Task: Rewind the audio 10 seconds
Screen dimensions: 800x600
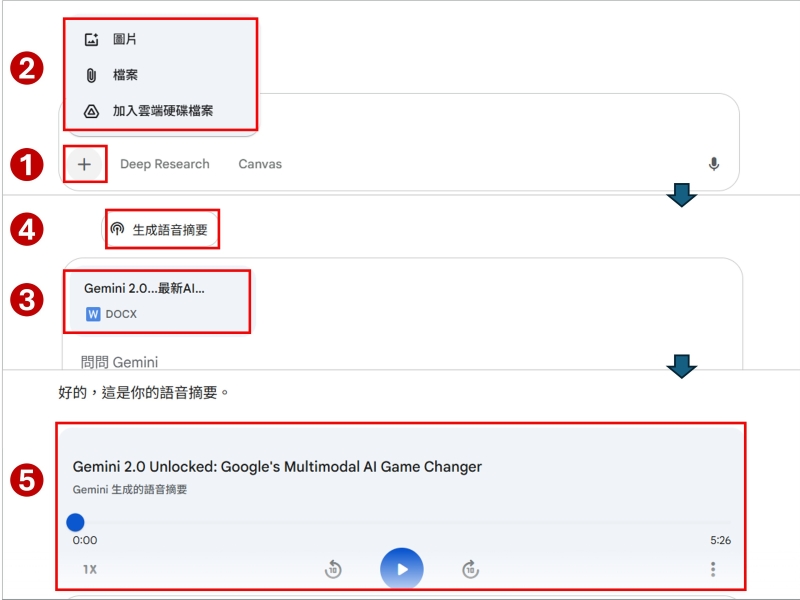Action: pos(333,569)
